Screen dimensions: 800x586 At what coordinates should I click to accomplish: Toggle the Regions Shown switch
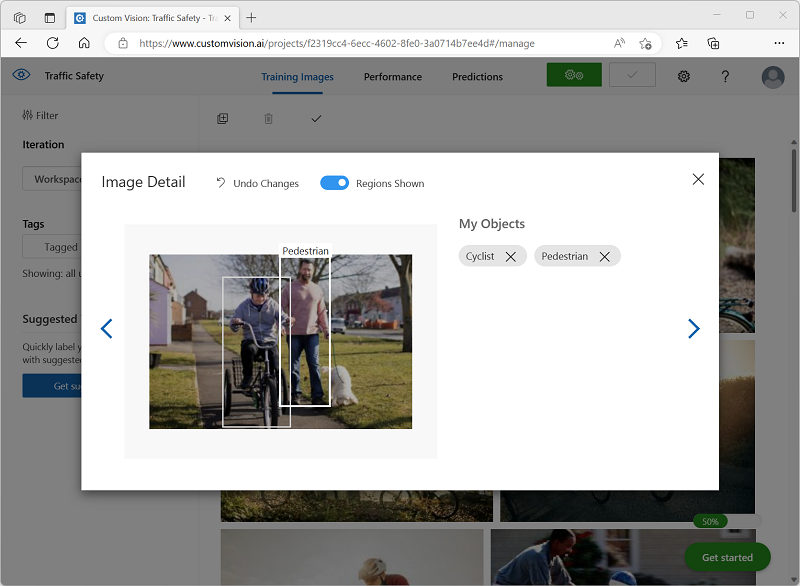point(334,183)
